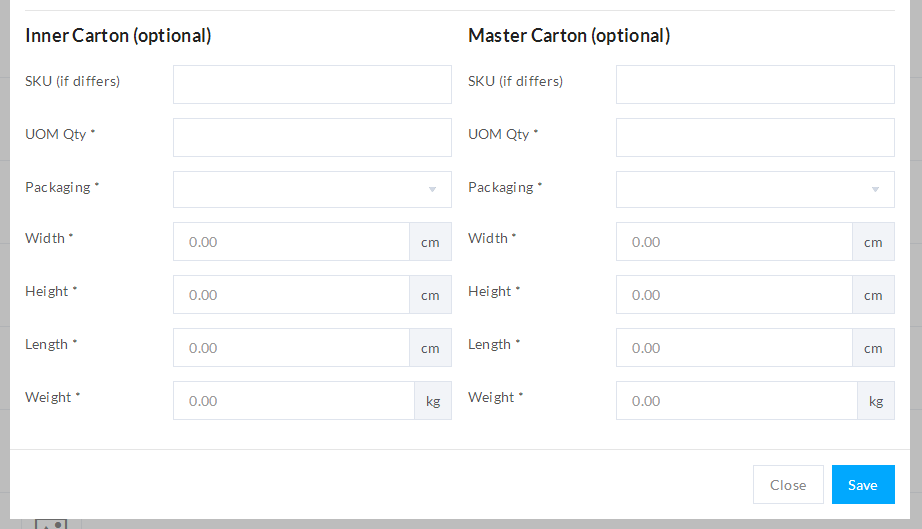Focus the Master Carton Height field

[x=734, y=295]
